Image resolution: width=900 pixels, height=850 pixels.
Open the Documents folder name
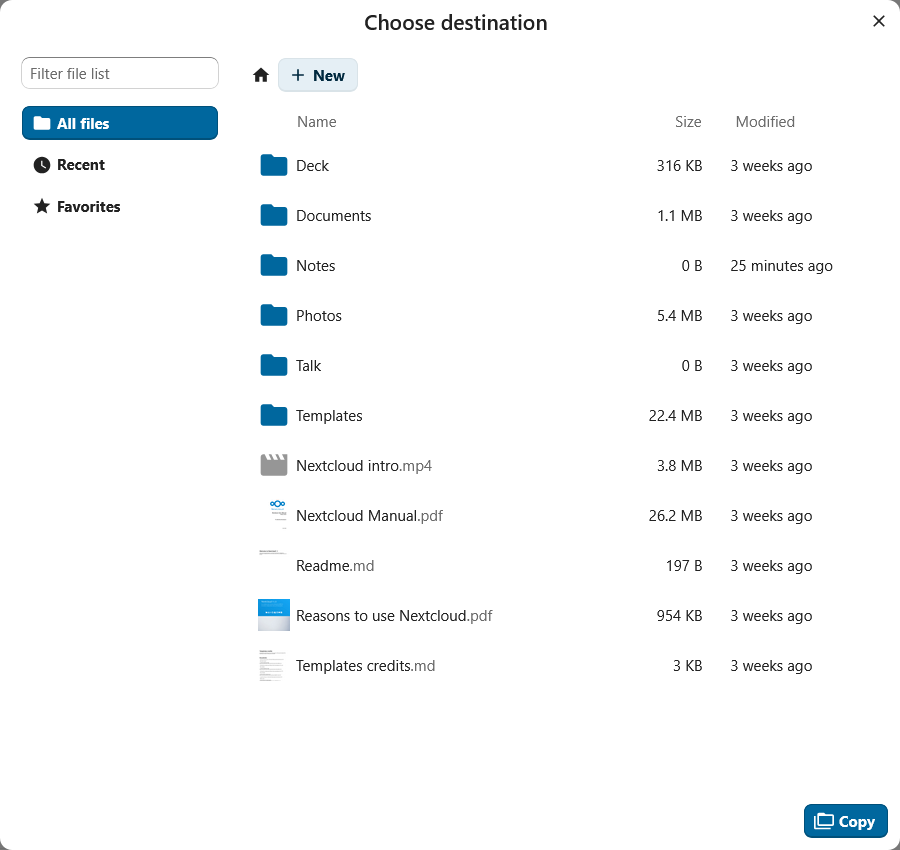coord(333,216)
